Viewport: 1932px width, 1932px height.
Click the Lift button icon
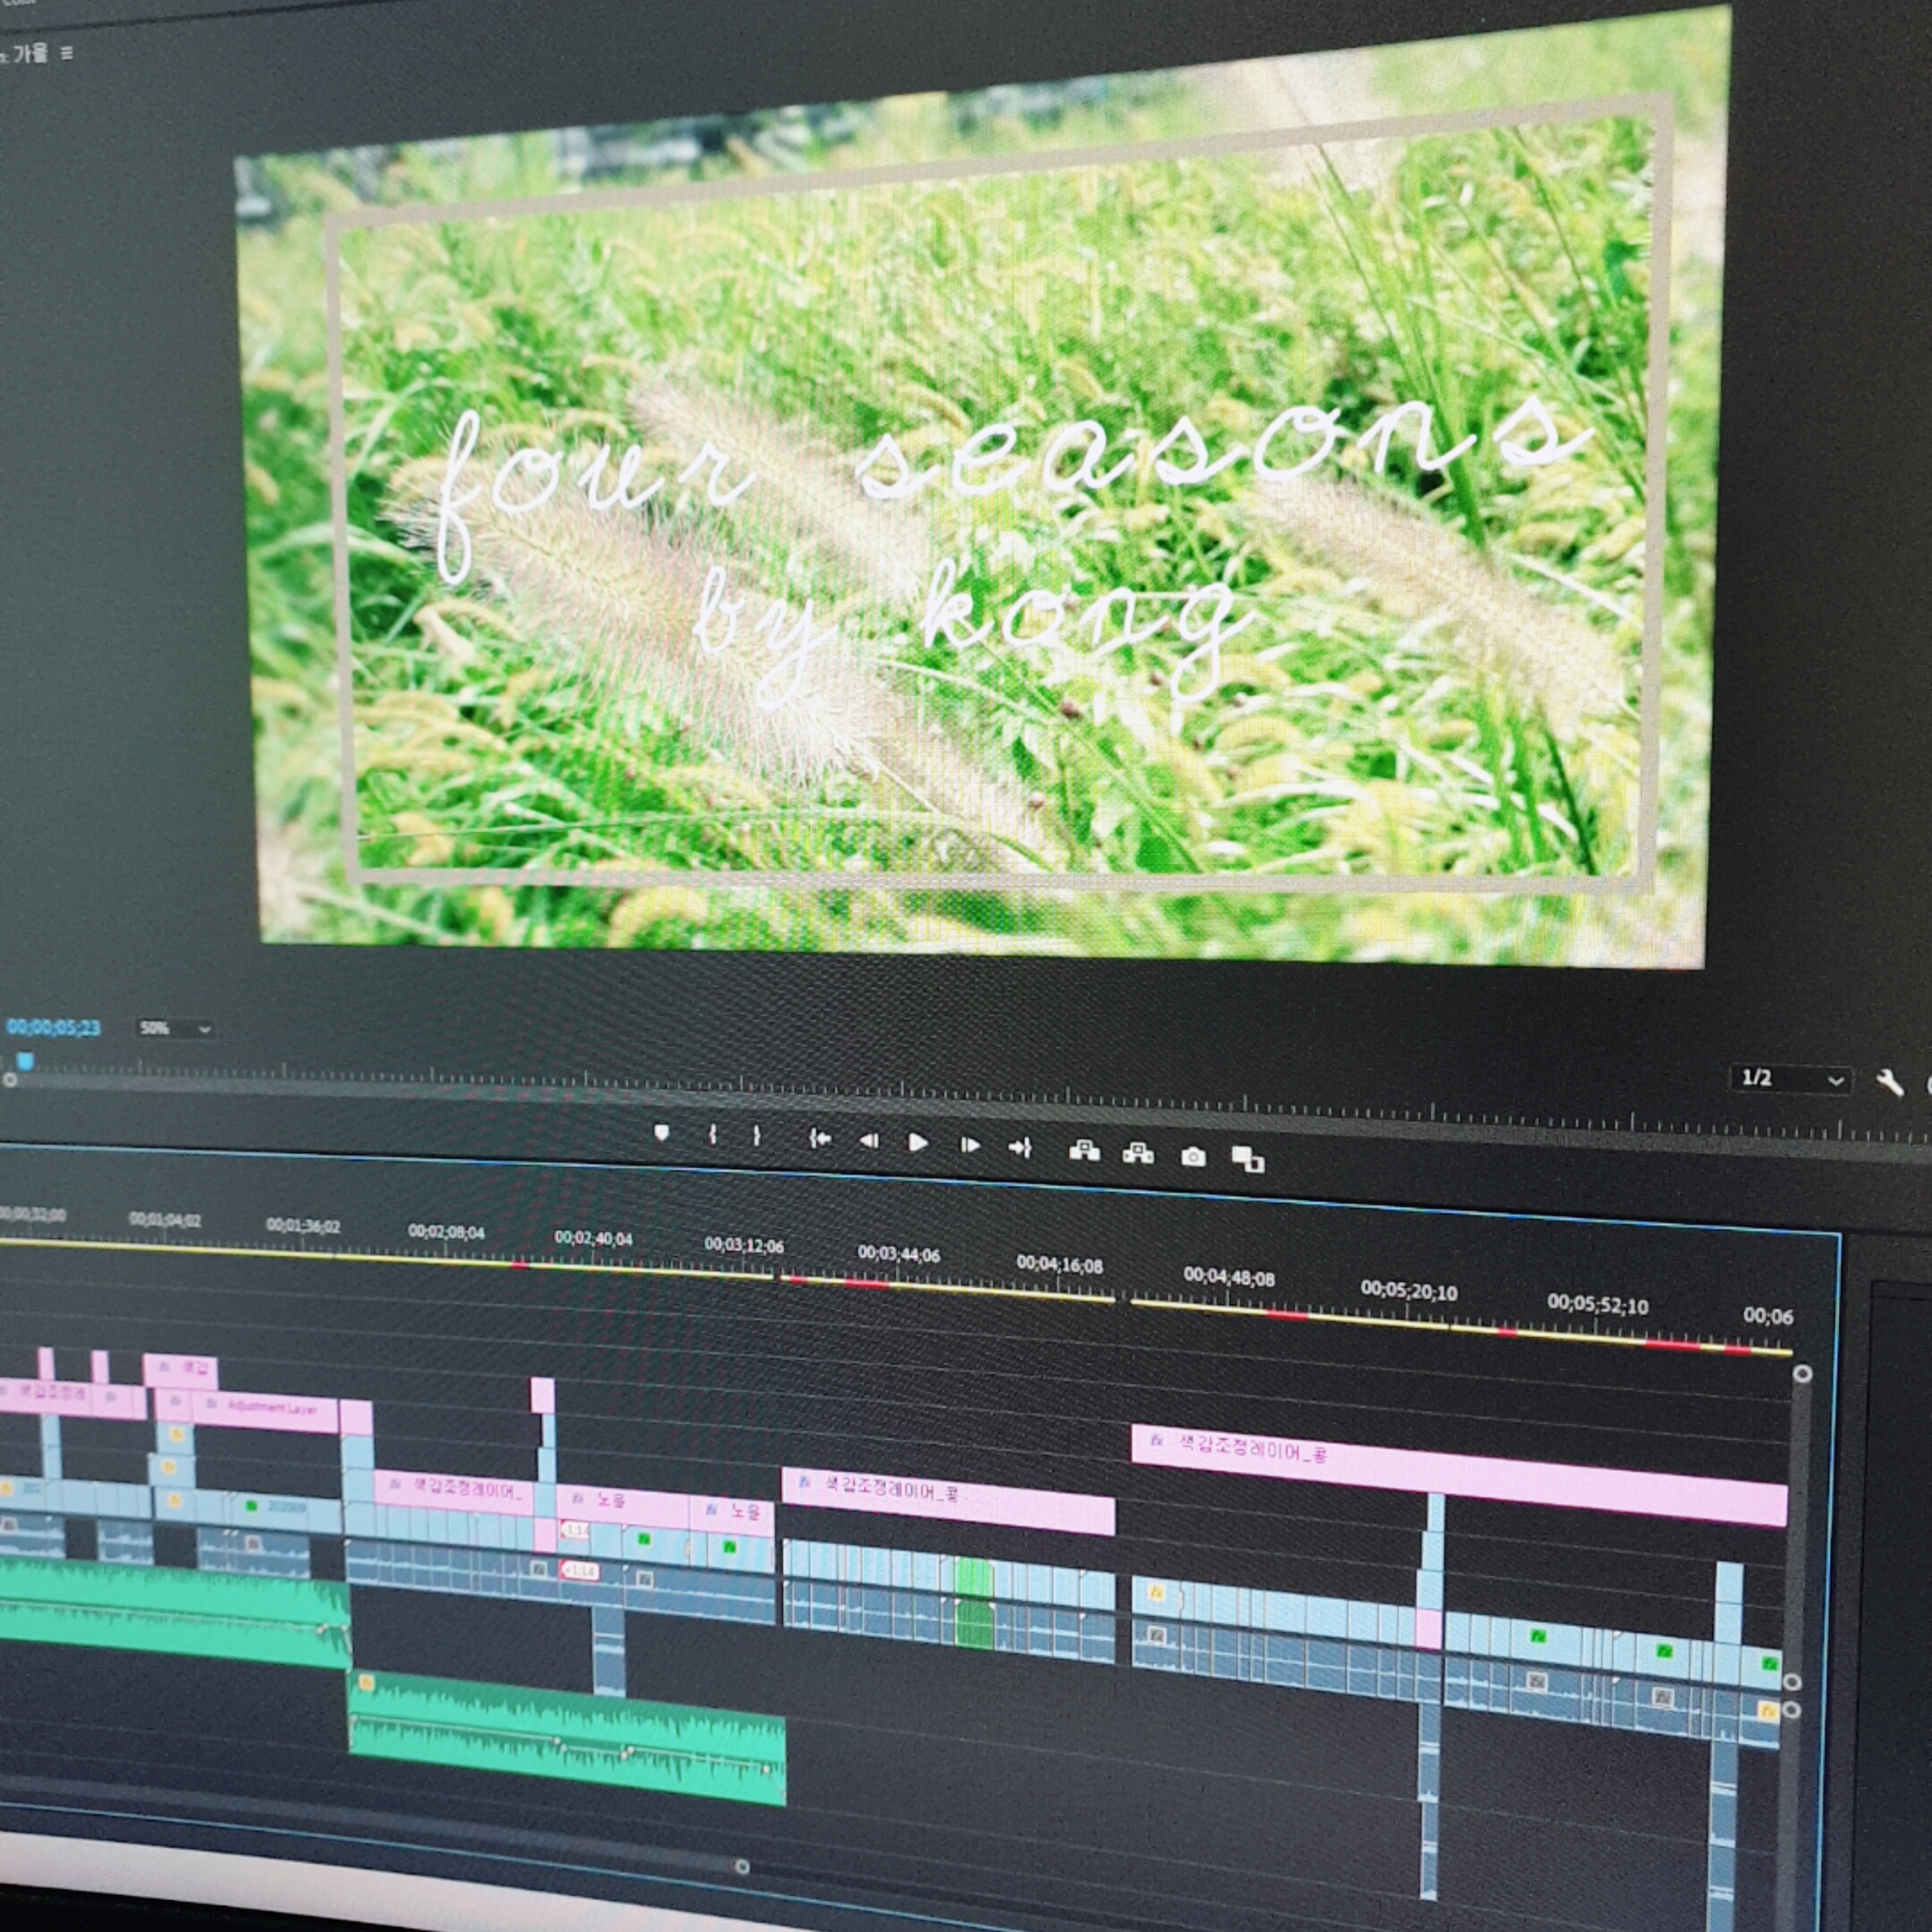click(1084, 1151)
